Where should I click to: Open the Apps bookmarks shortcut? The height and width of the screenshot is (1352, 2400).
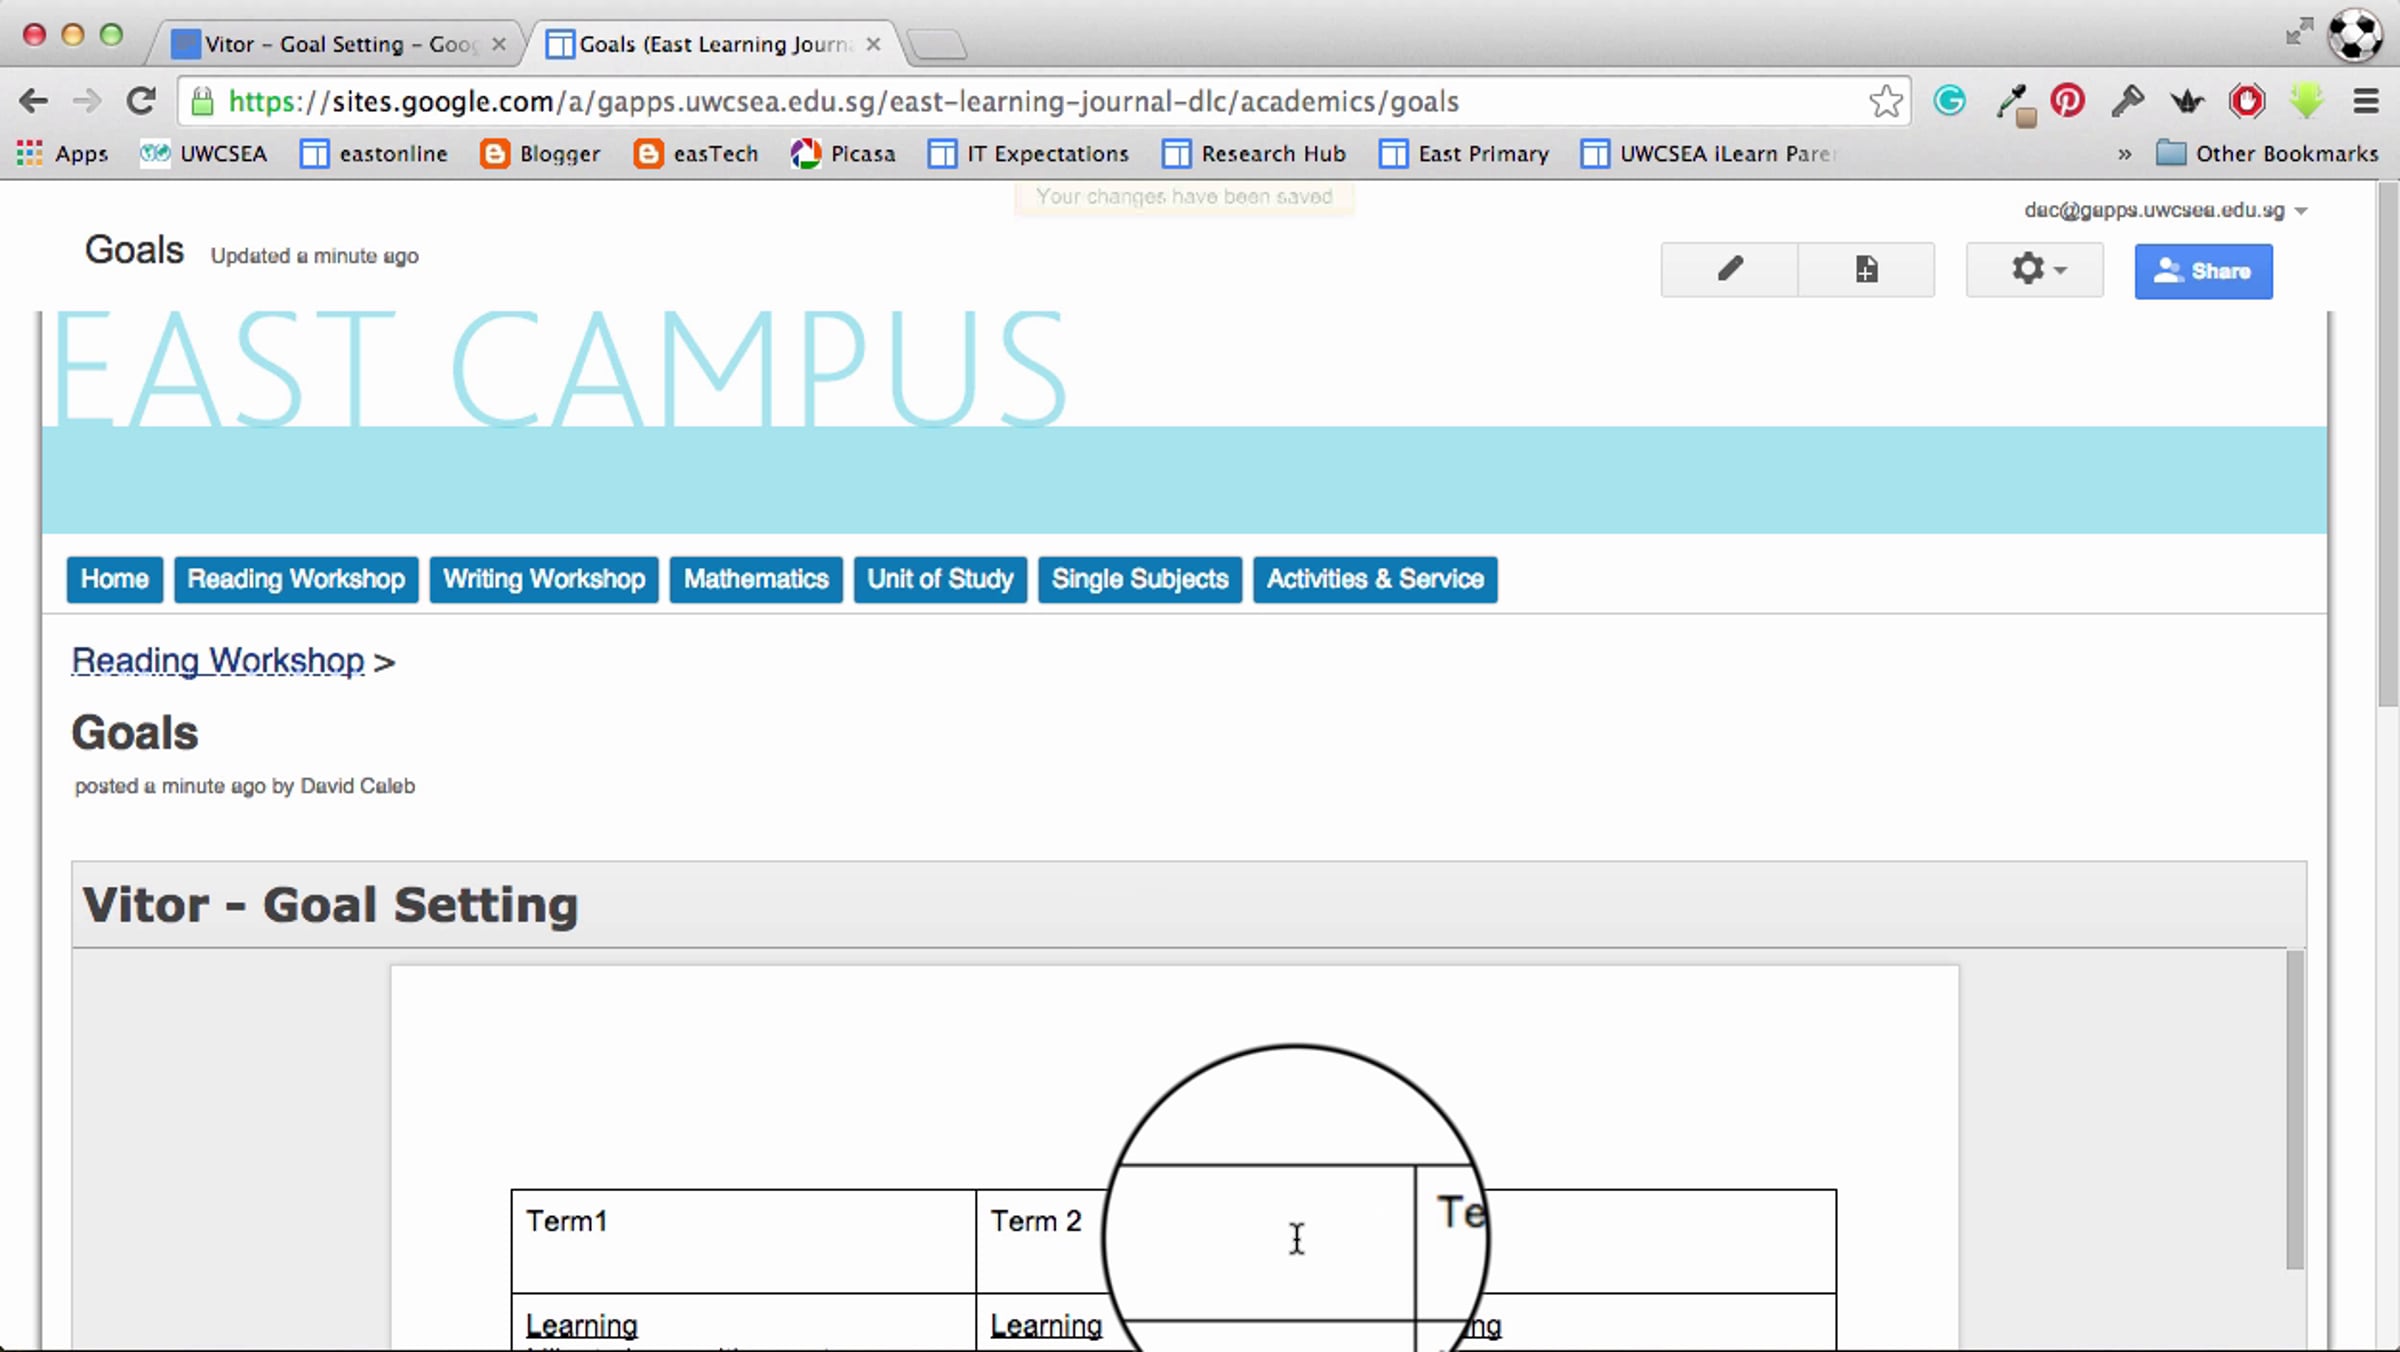click(62, 154)
